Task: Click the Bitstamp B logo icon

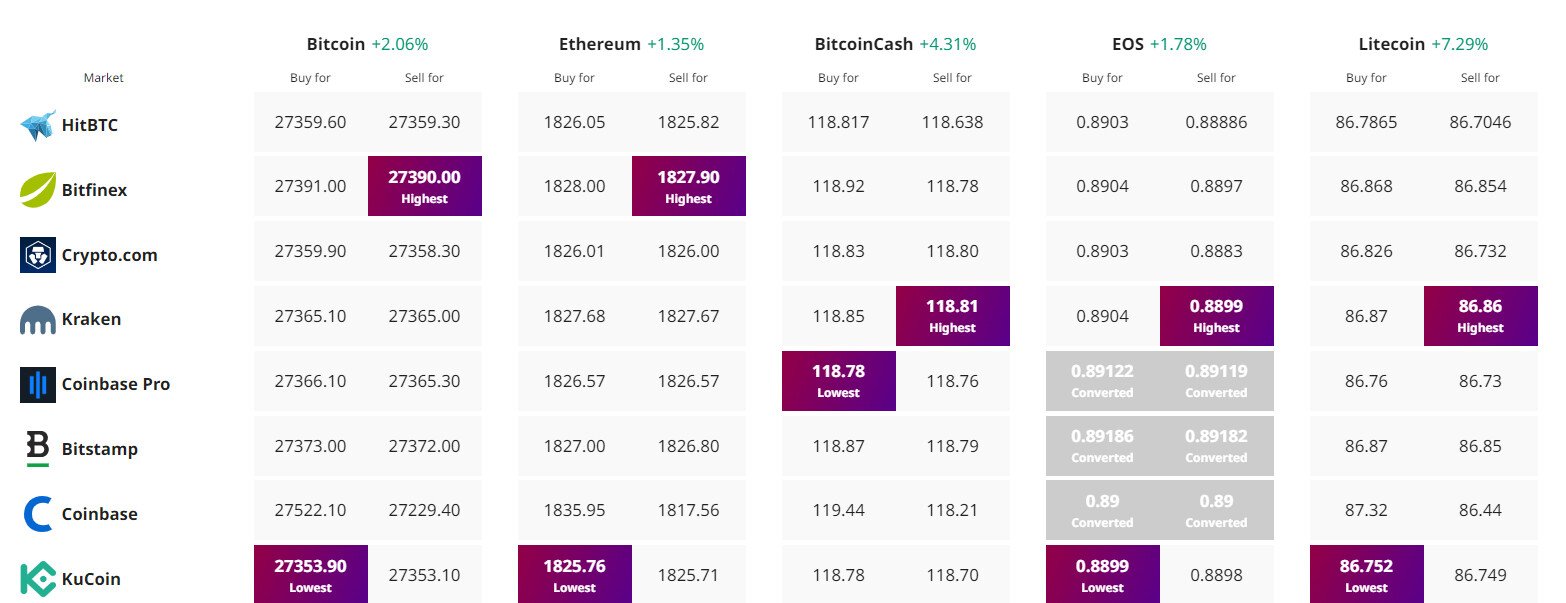Action: 38,449
